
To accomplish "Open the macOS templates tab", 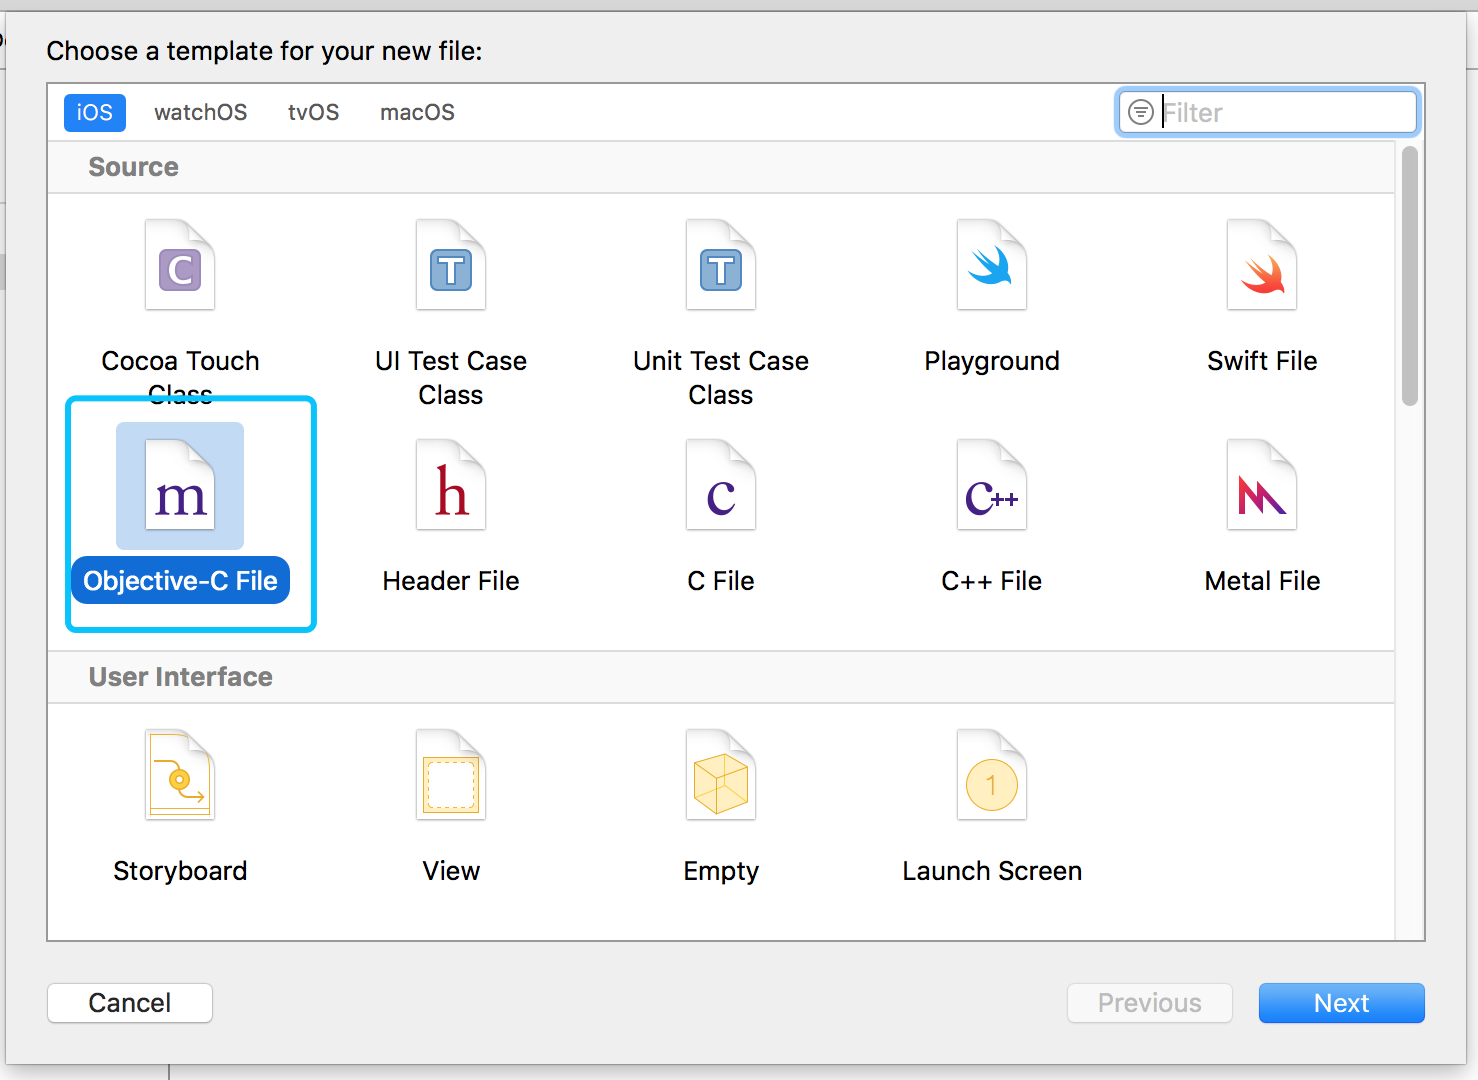I will [418, 112].
